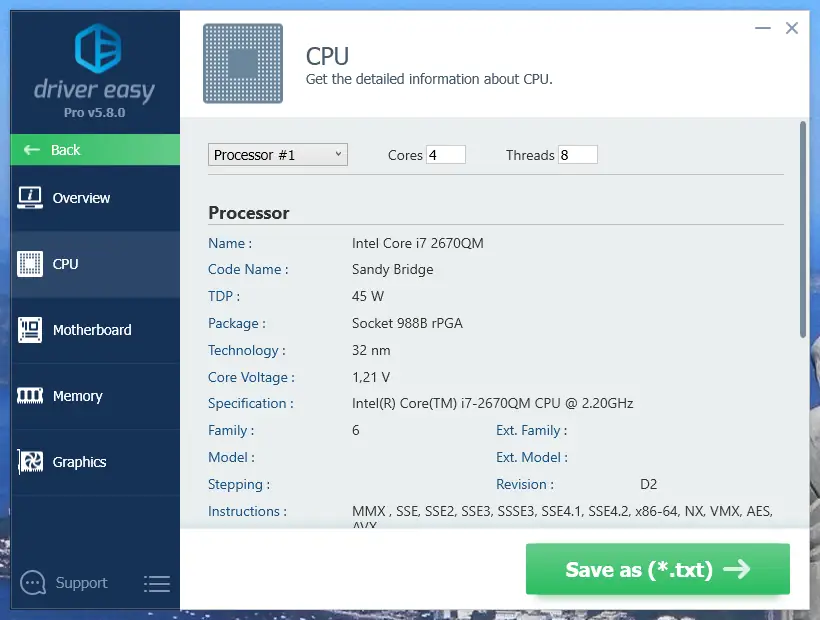Screen dimensions: 820x620
Task: Go Back using the green button
Action: pos(95,150)
